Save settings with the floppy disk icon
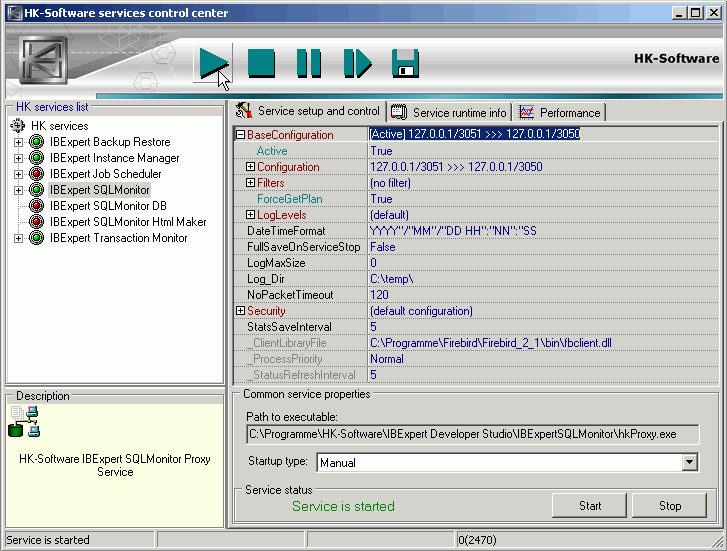The height and width of the screenshot is (551, 727). [405, 63]
